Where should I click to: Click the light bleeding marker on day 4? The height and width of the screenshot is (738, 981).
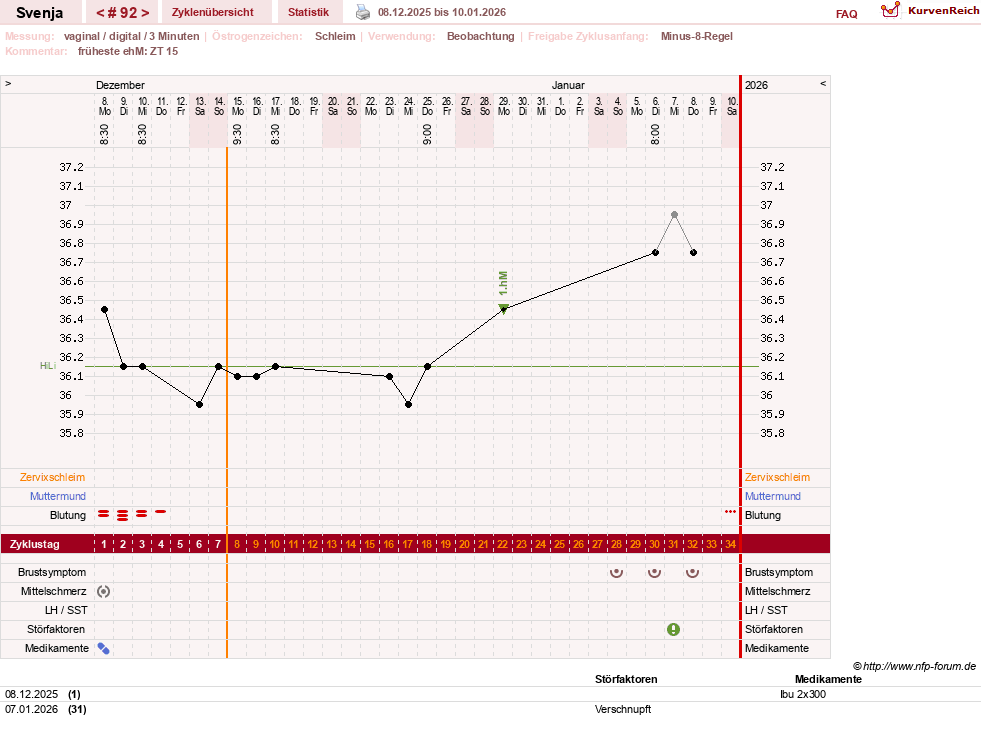[x=161, y=512]
